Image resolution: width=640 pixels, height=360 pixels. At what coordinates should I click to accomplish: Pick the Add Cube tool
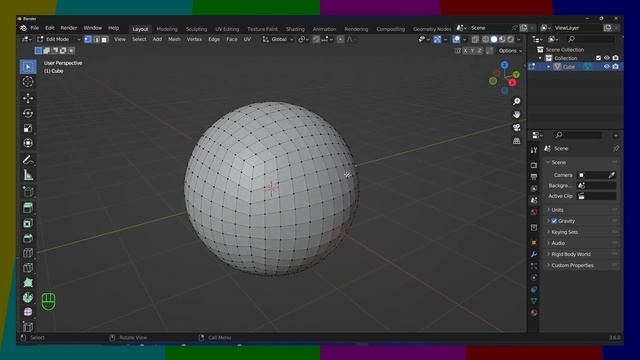[28, 191]
